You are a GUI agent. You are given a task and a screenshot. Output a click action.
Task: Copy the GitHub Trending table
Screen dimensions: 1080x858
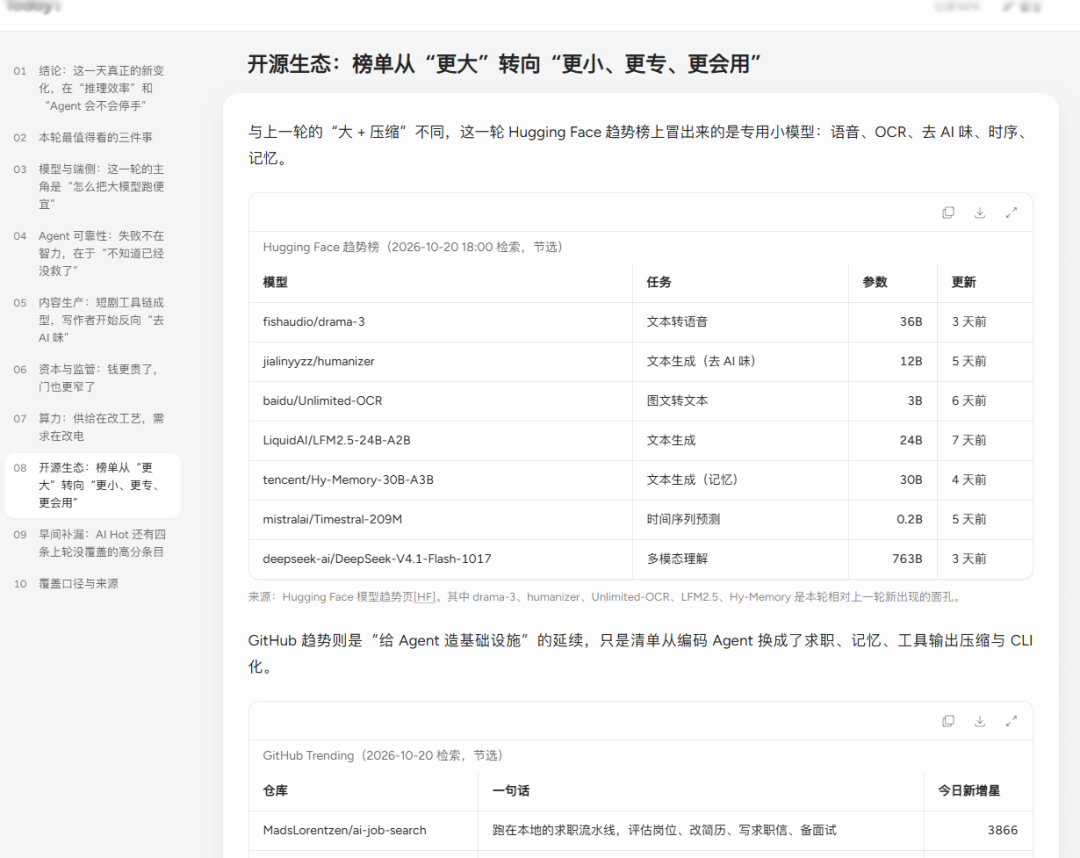948,721
